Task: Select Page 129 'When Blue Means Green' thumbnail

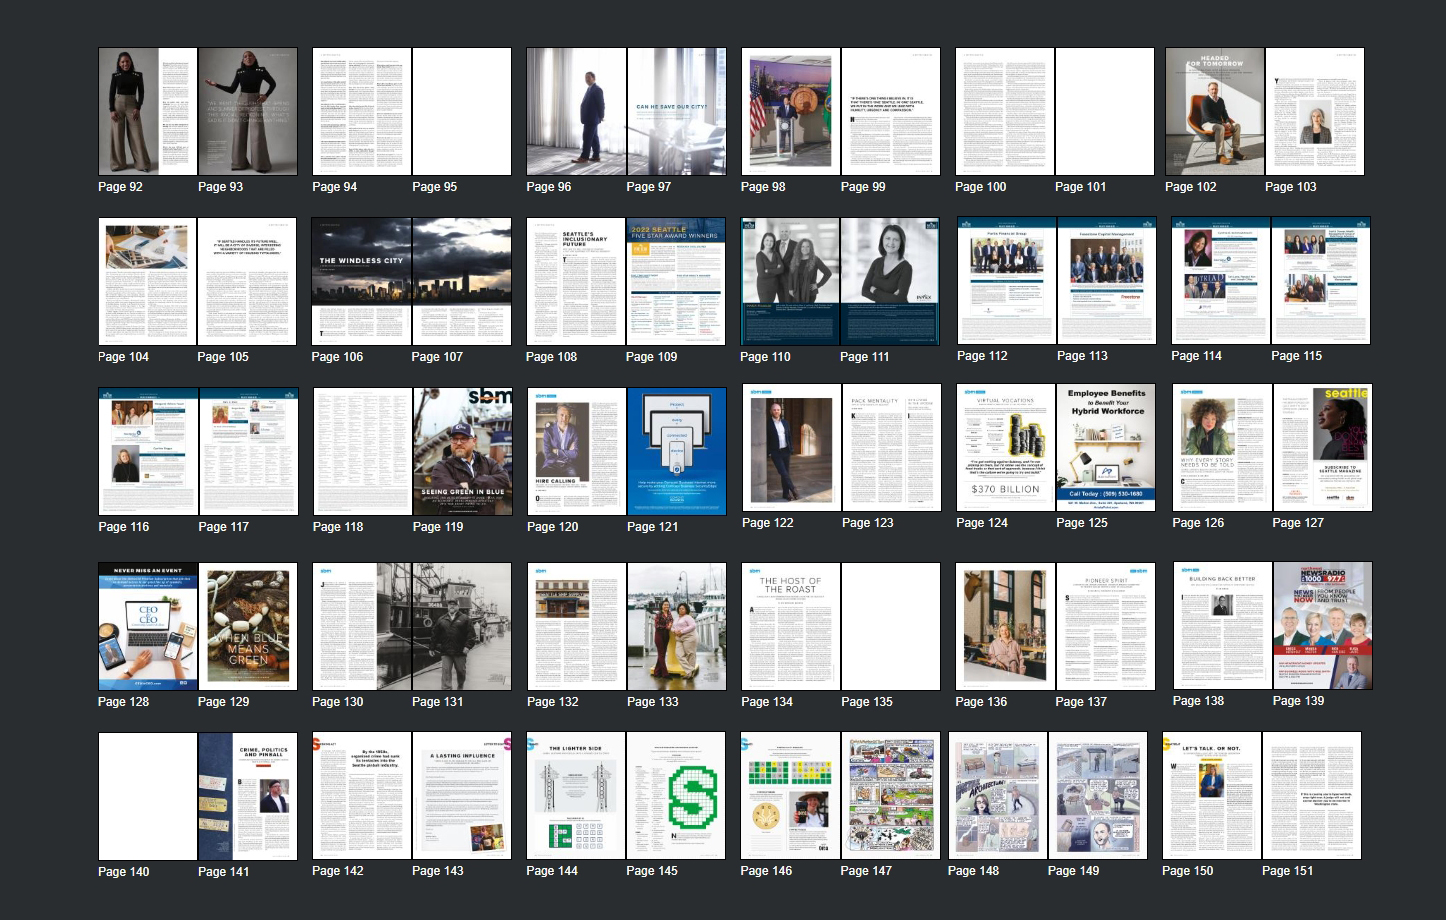Action: 248,627
